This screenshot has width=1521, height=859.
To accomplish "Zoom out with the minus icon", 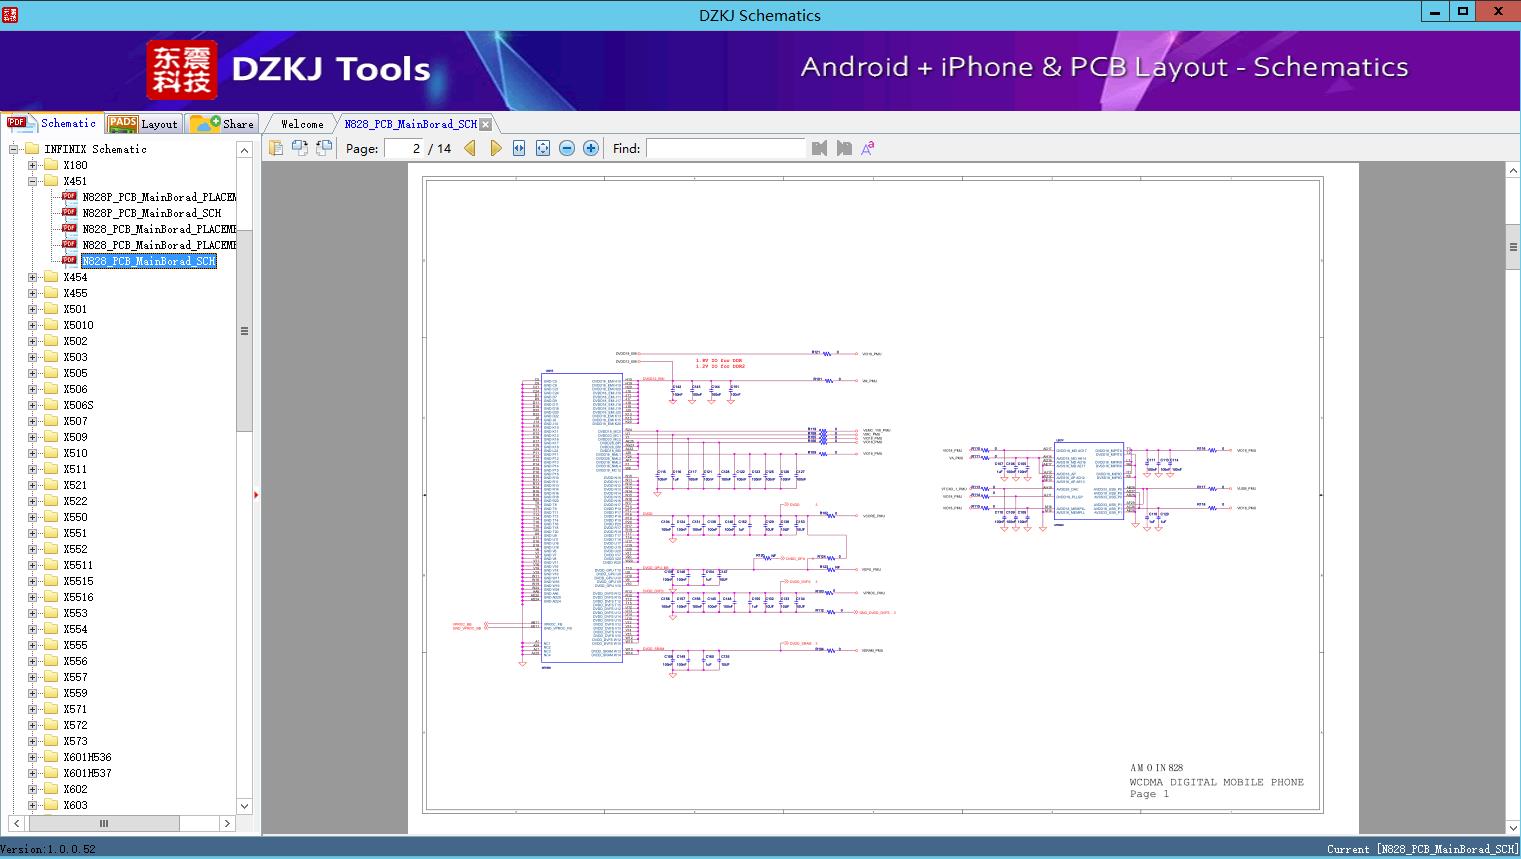I will (x=567, y=148).
